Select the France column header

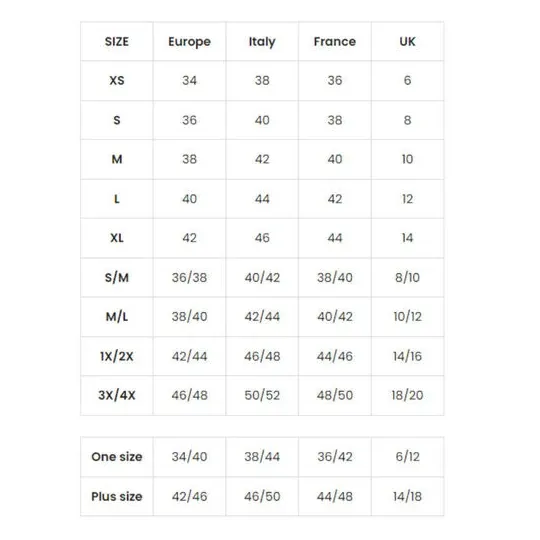[335, 42]
